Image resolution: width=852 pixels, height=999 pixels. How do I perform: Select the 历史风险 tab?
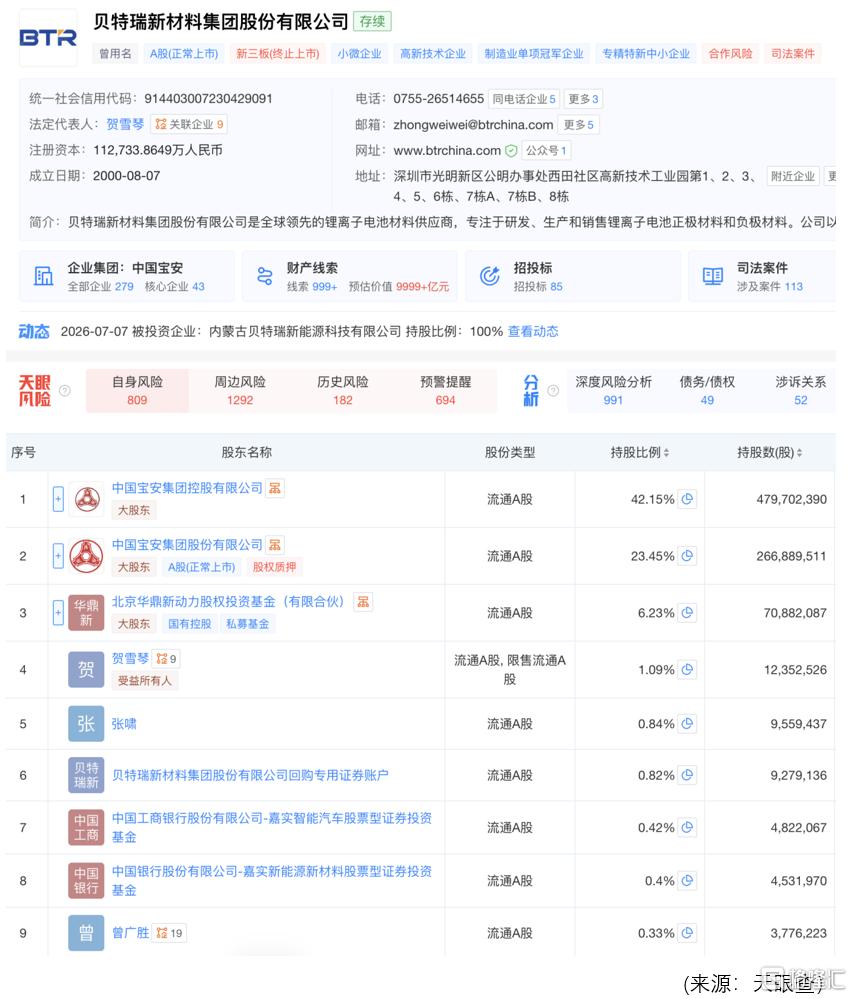coord(343,391)
